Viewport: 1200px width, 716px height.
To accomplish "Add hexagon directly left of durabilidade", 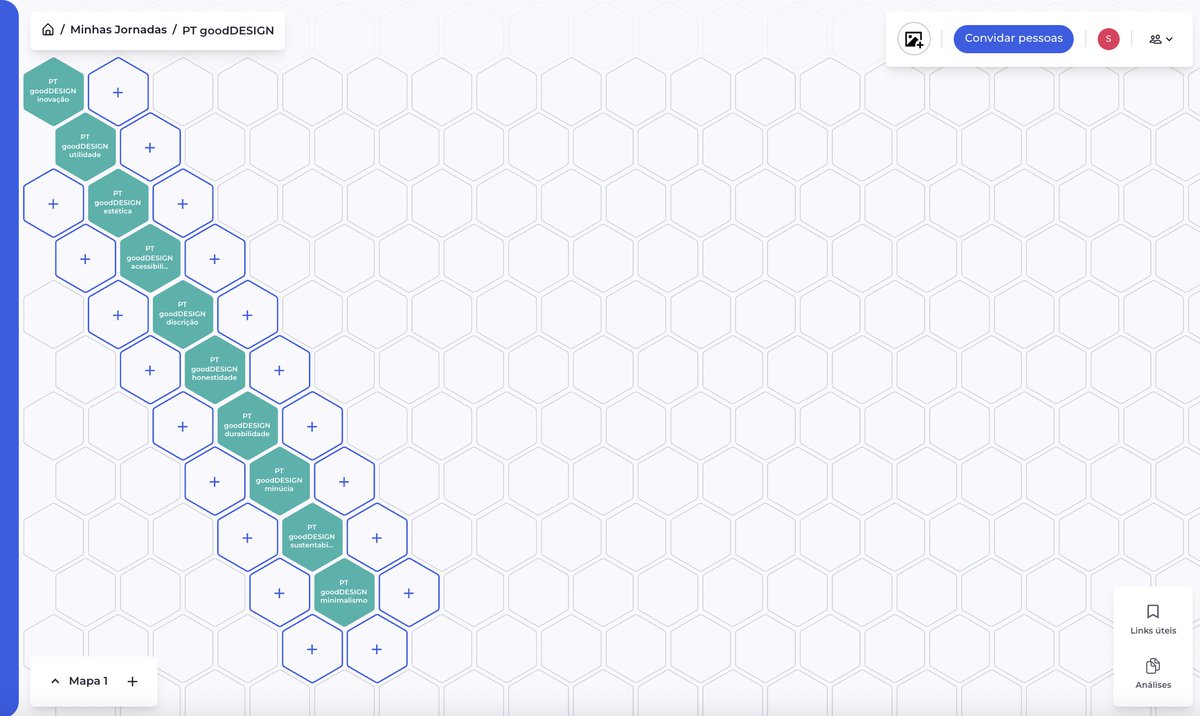I will (182, 426).
